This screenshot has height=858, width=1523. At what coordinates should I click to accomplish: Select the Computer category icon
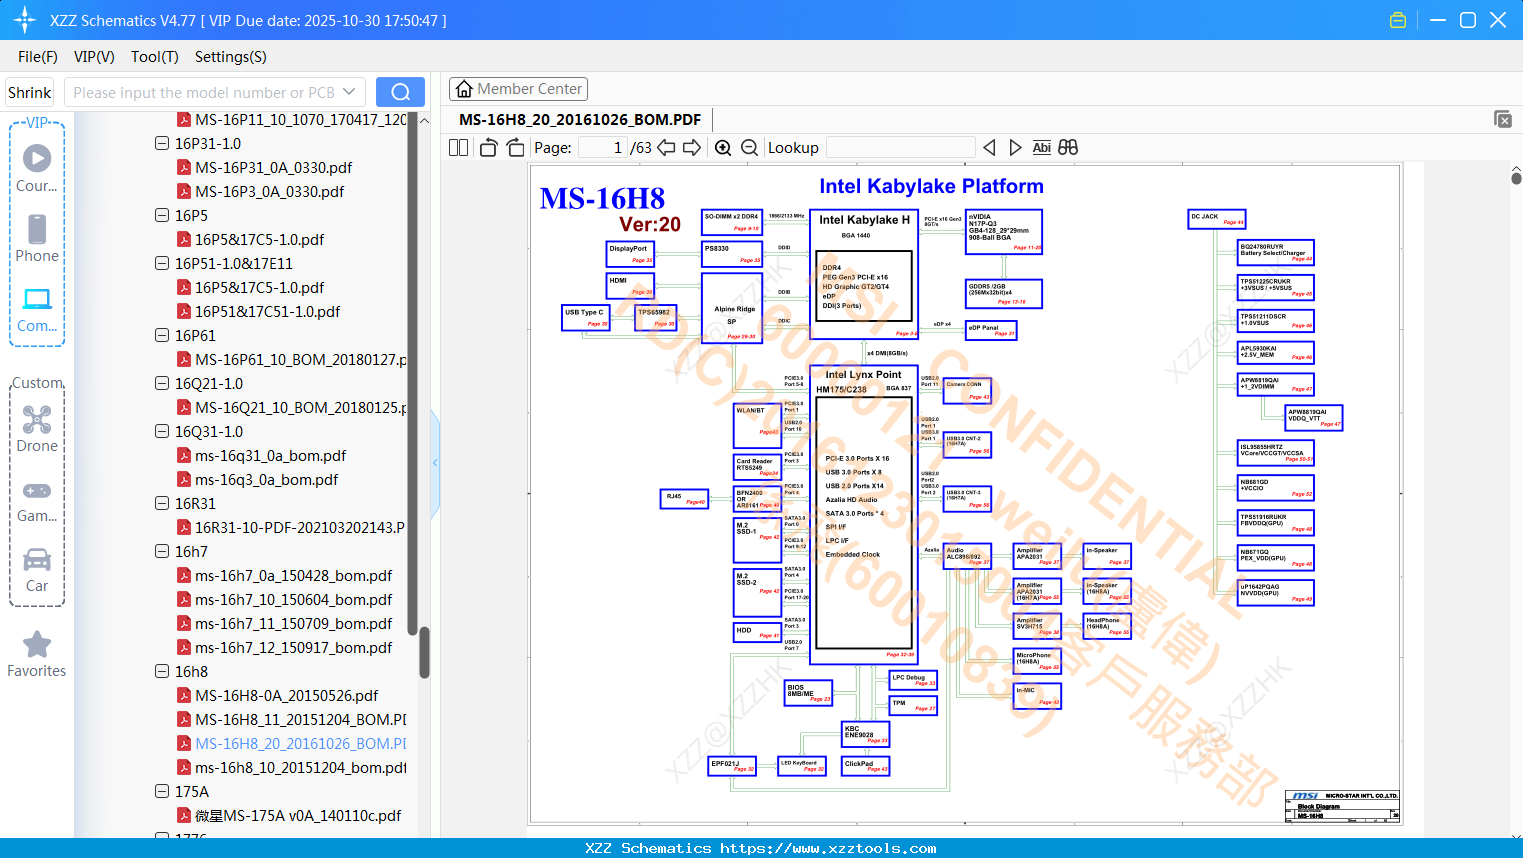37,309
